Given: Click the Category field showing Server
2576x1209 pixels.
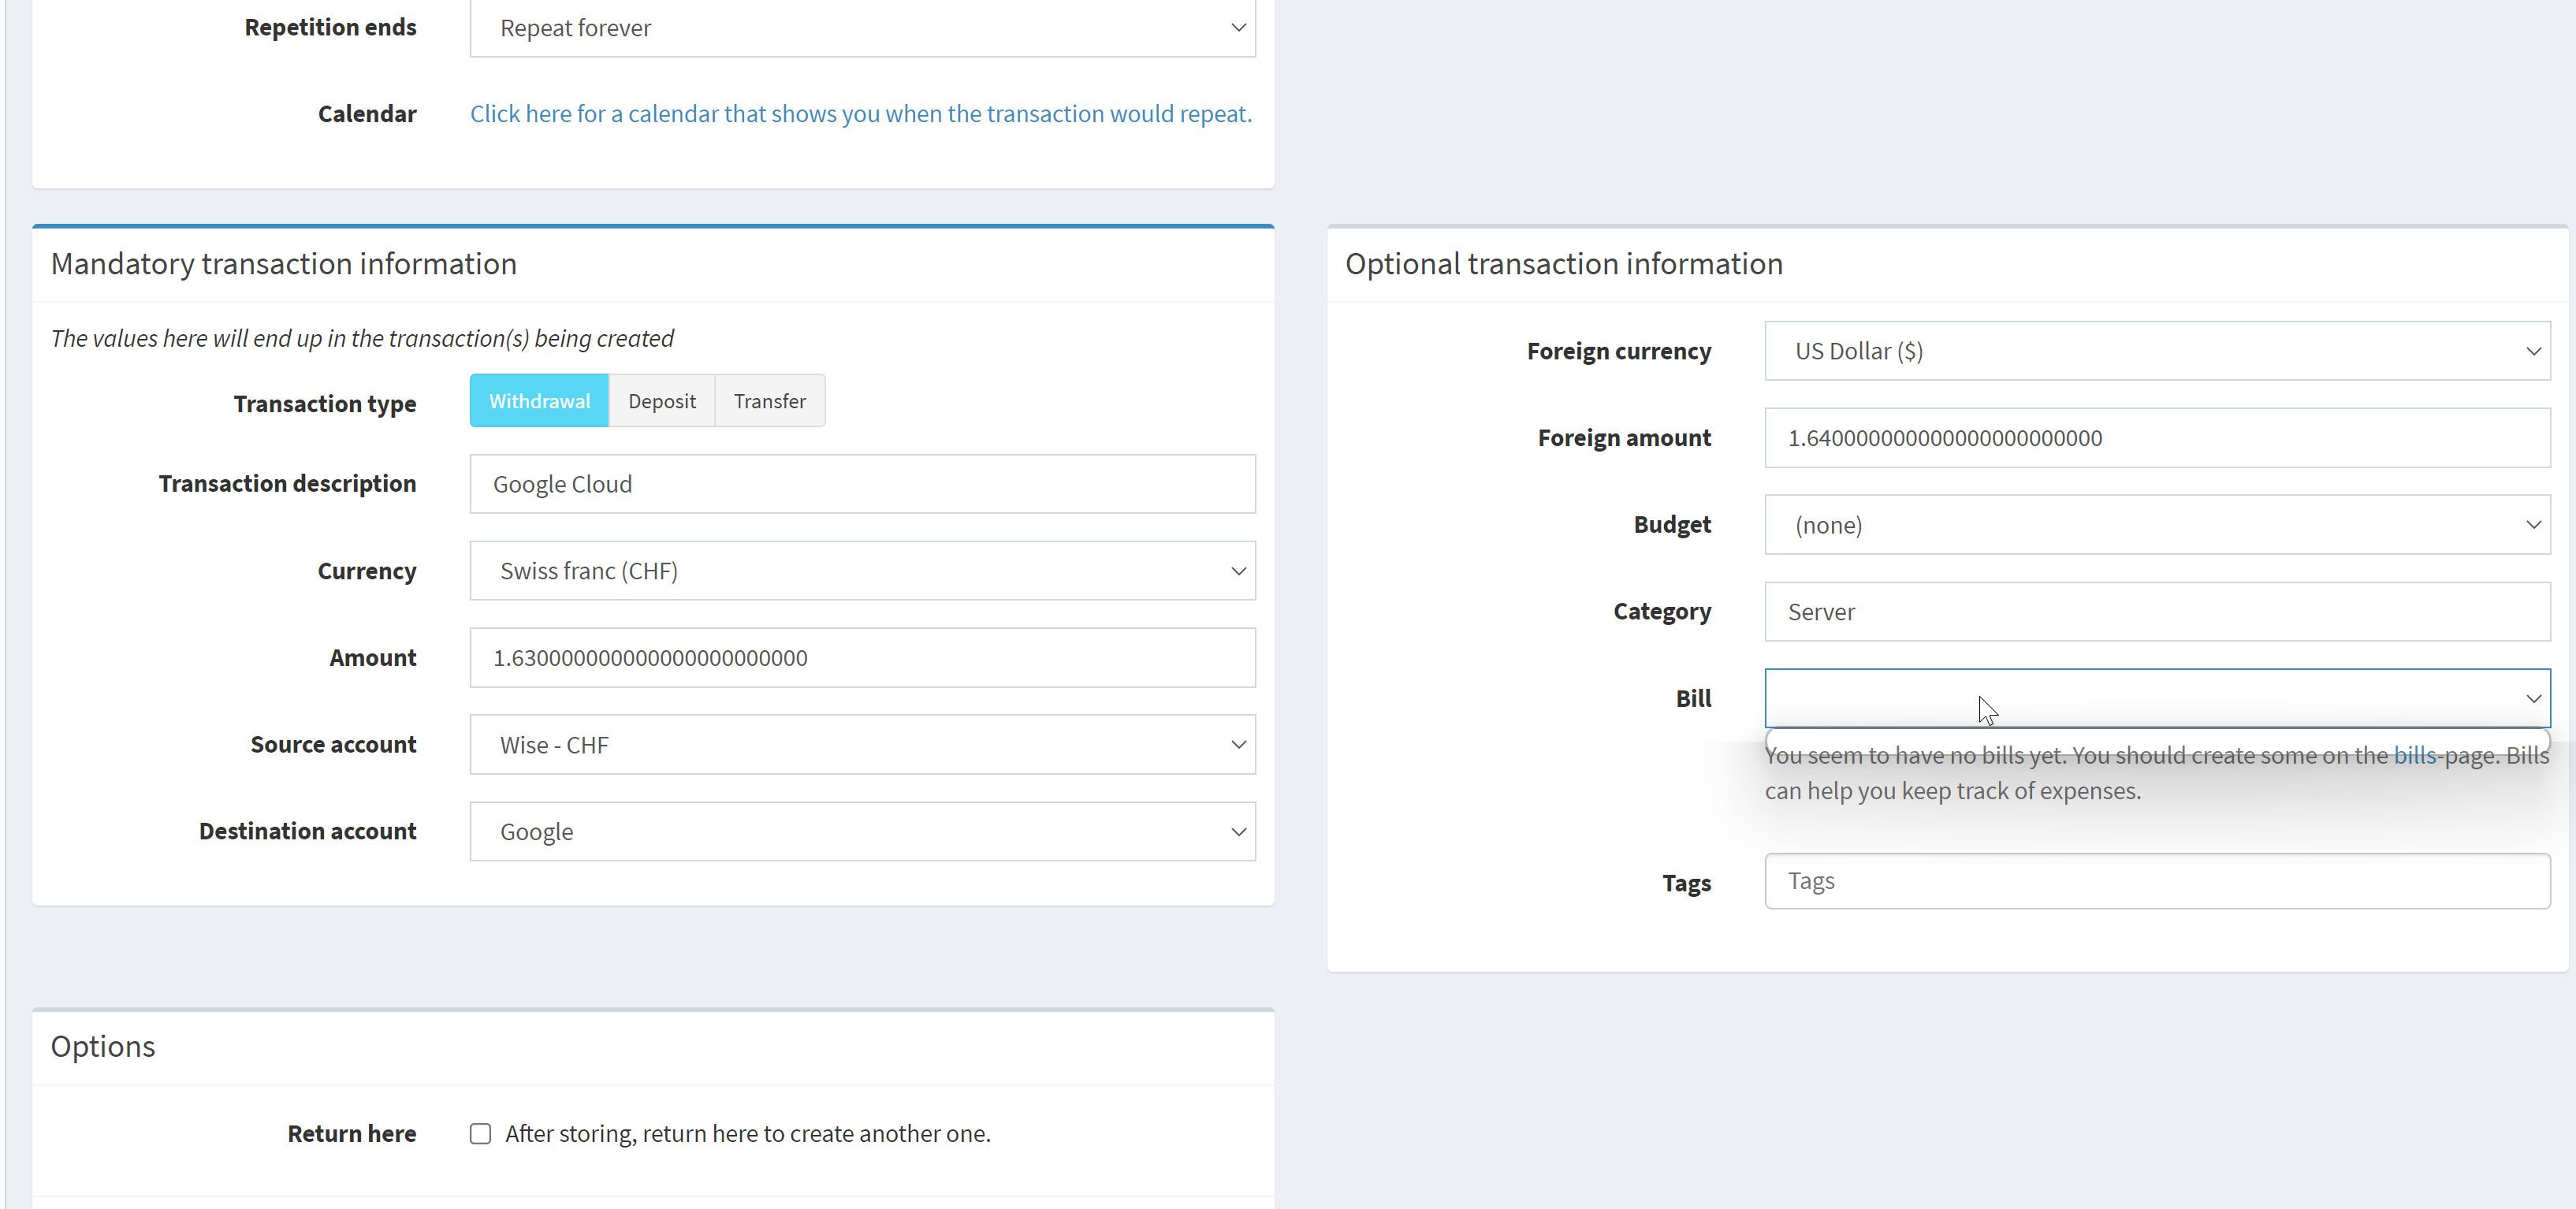Looking at the screenshot, I should click(x=2157, y=611).
